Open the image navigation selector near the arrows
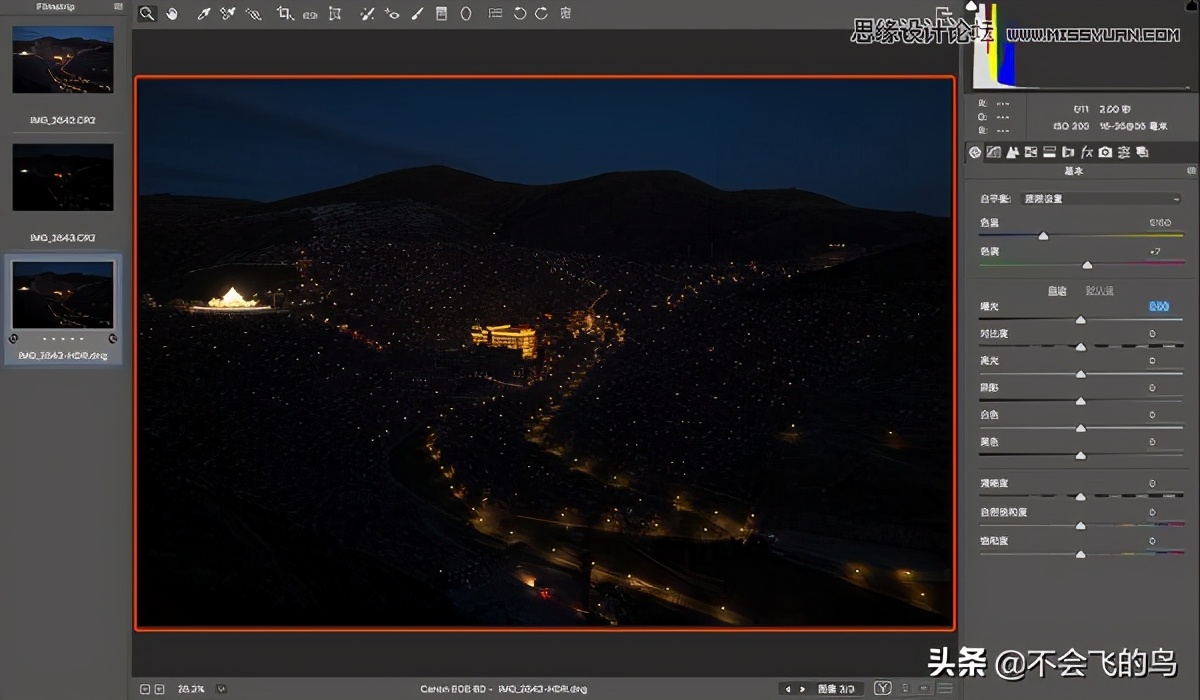This screenshot has height=700, width=1200. pos(836,689)
